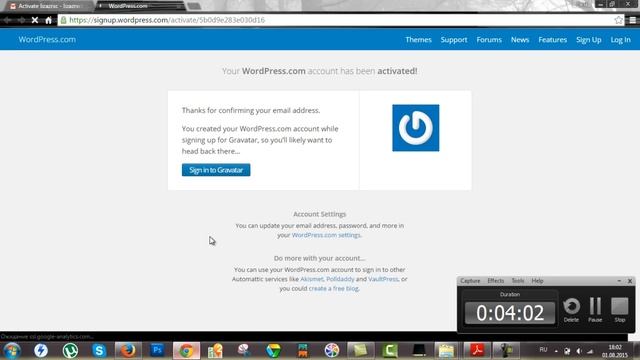Click the Sign in to Gravatar button
The height and width of the screenshot is (360, 640).
tap(216, 170)
